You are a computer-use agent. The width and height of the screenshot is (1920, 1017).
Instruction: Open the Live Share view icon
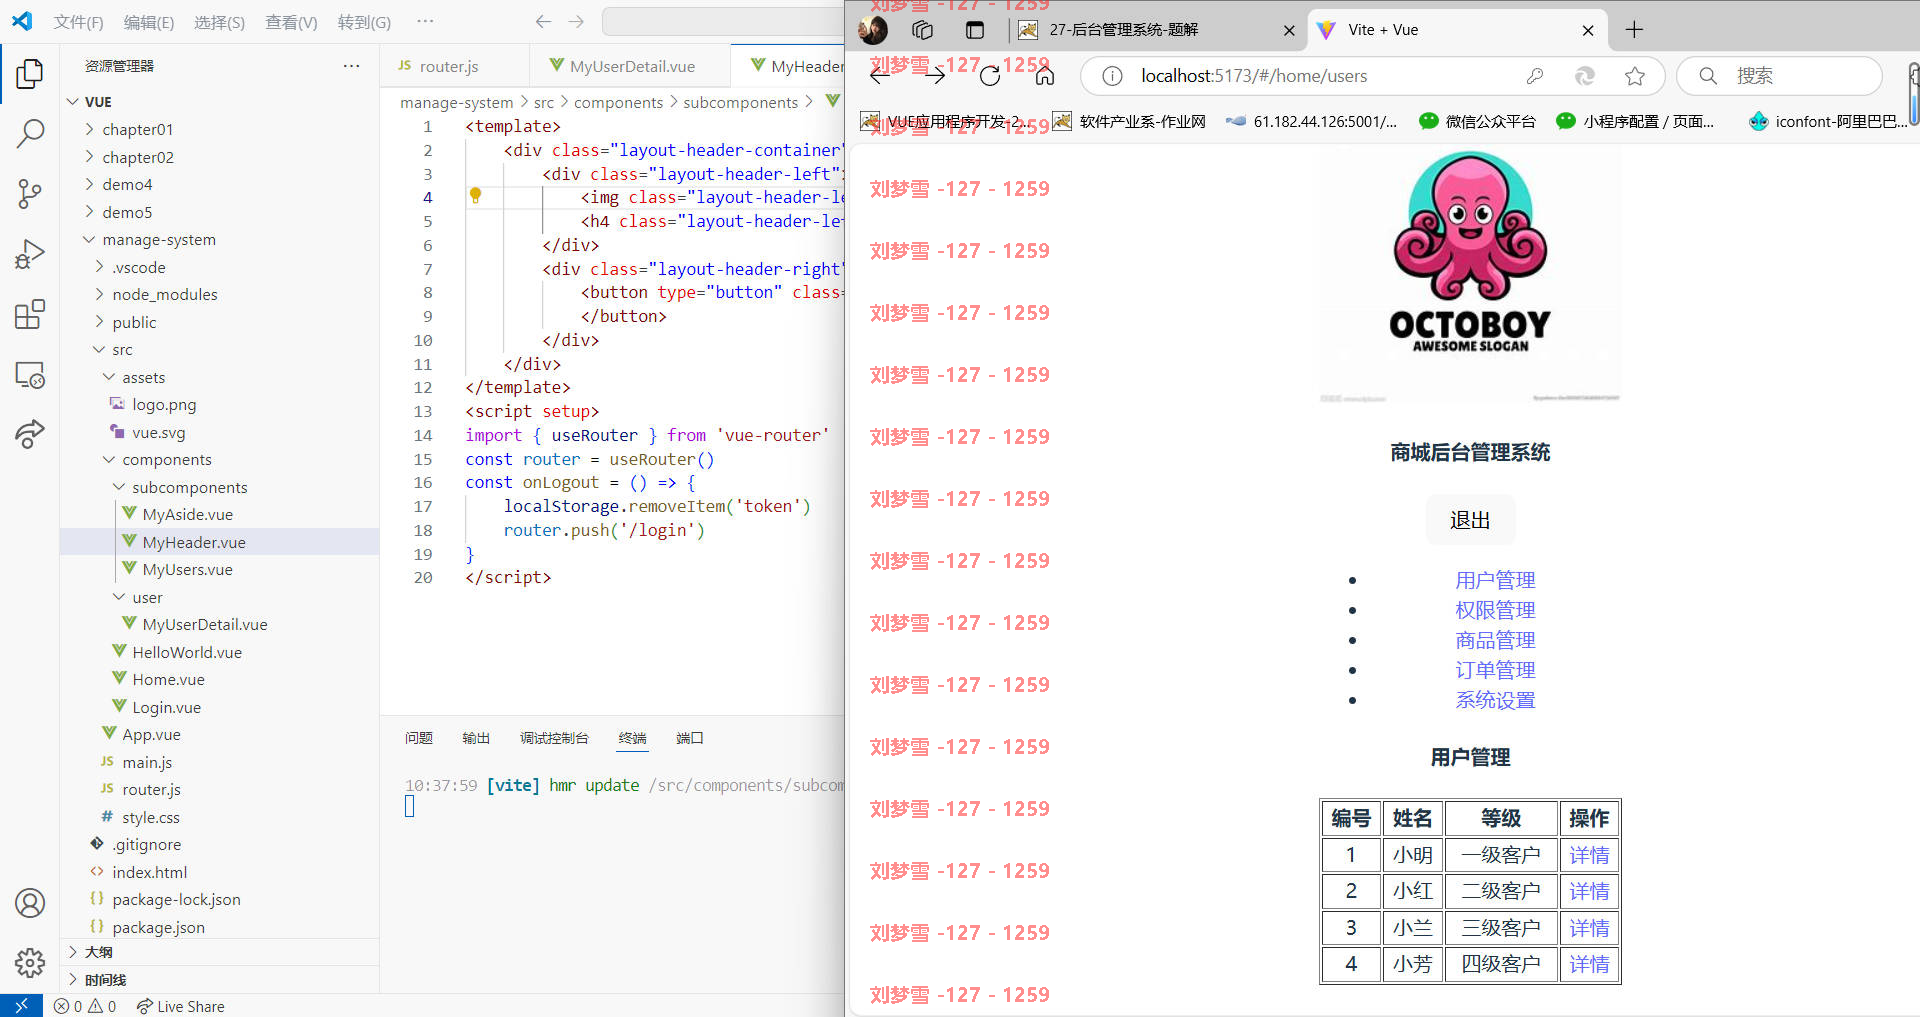click(x=30, y=434)
